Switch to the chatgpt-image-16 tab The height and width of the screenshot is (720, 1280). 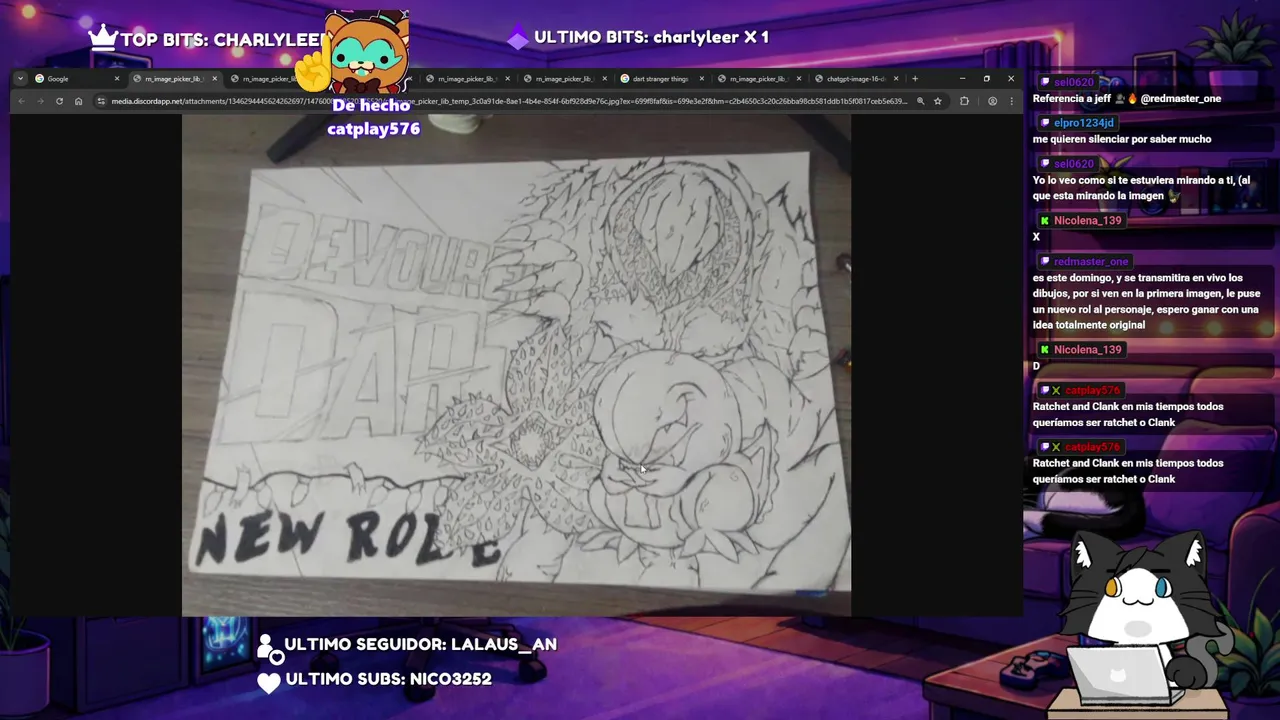point(856,79)
